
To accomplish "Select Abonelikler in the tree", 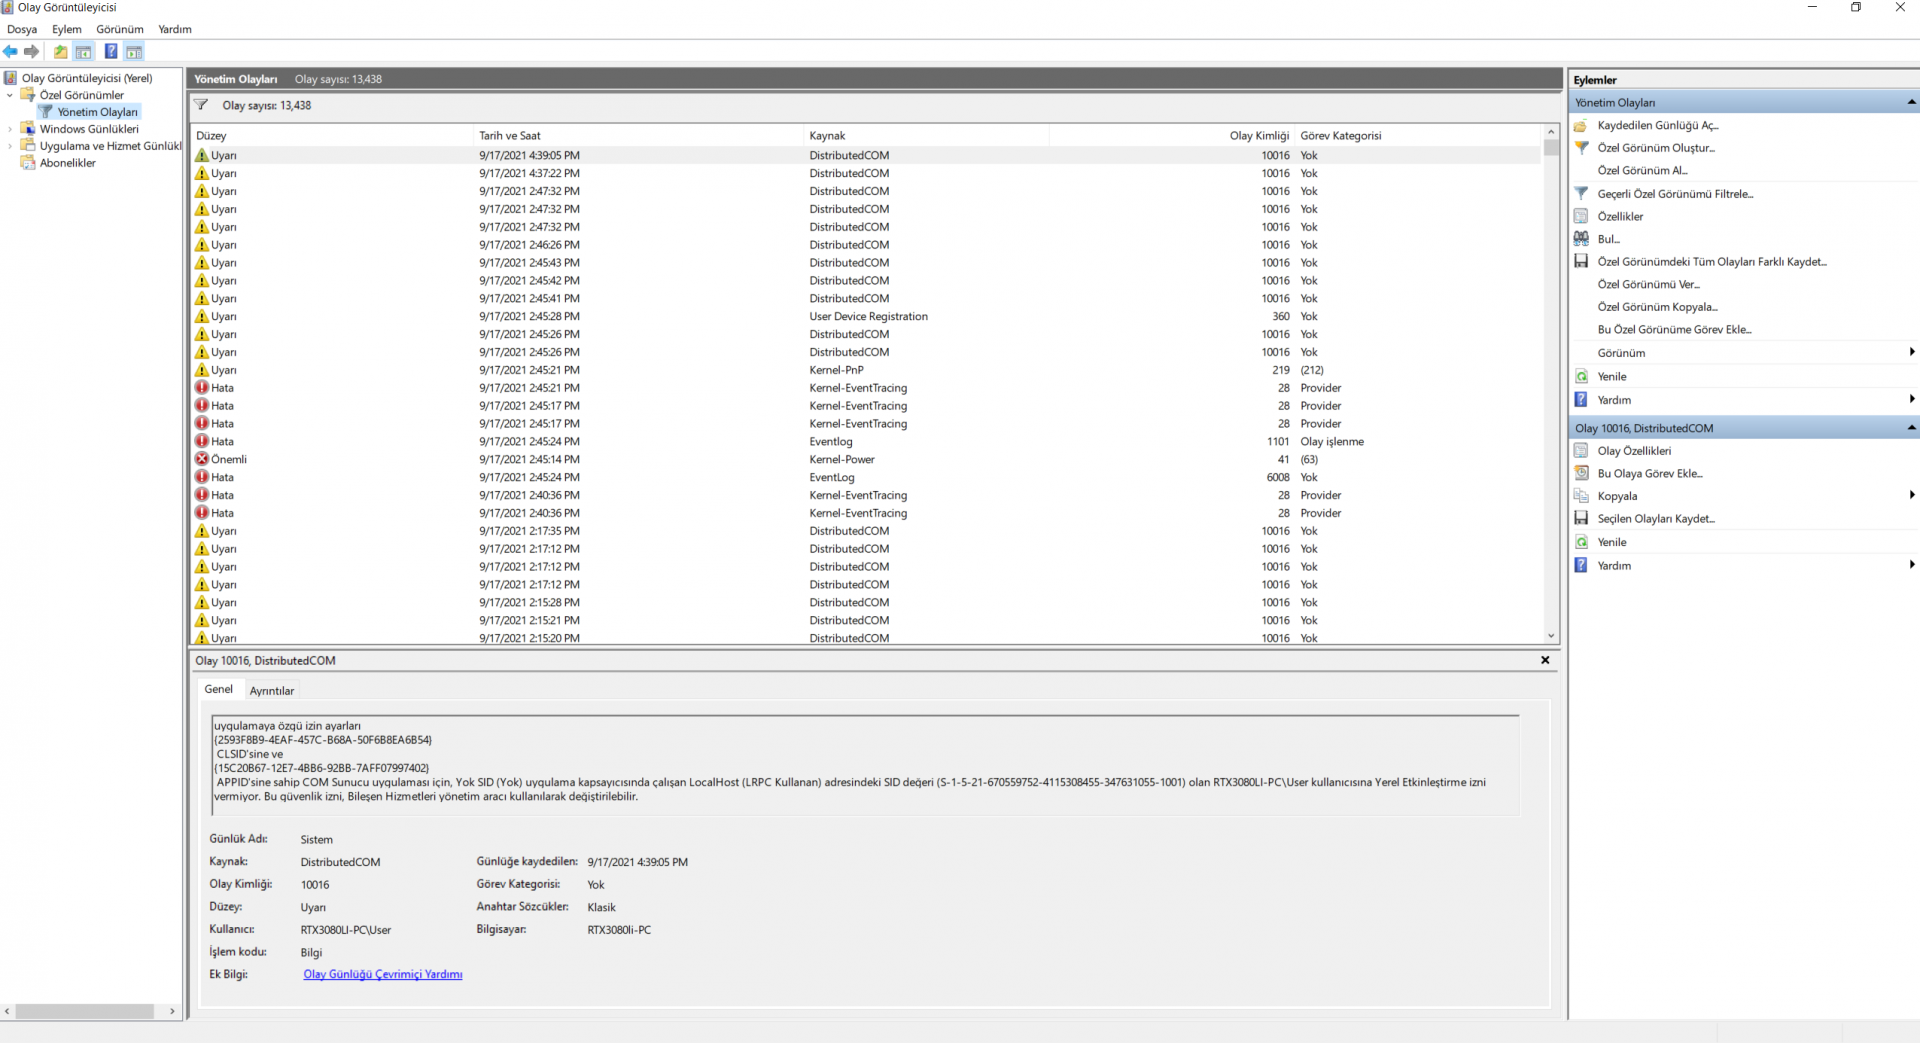I will 68,163.
